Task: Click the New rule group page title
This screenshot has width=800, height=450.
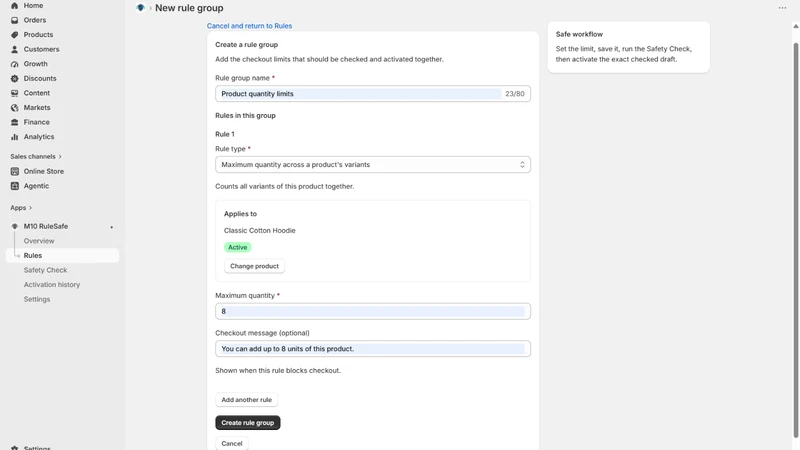Action: 189,8
